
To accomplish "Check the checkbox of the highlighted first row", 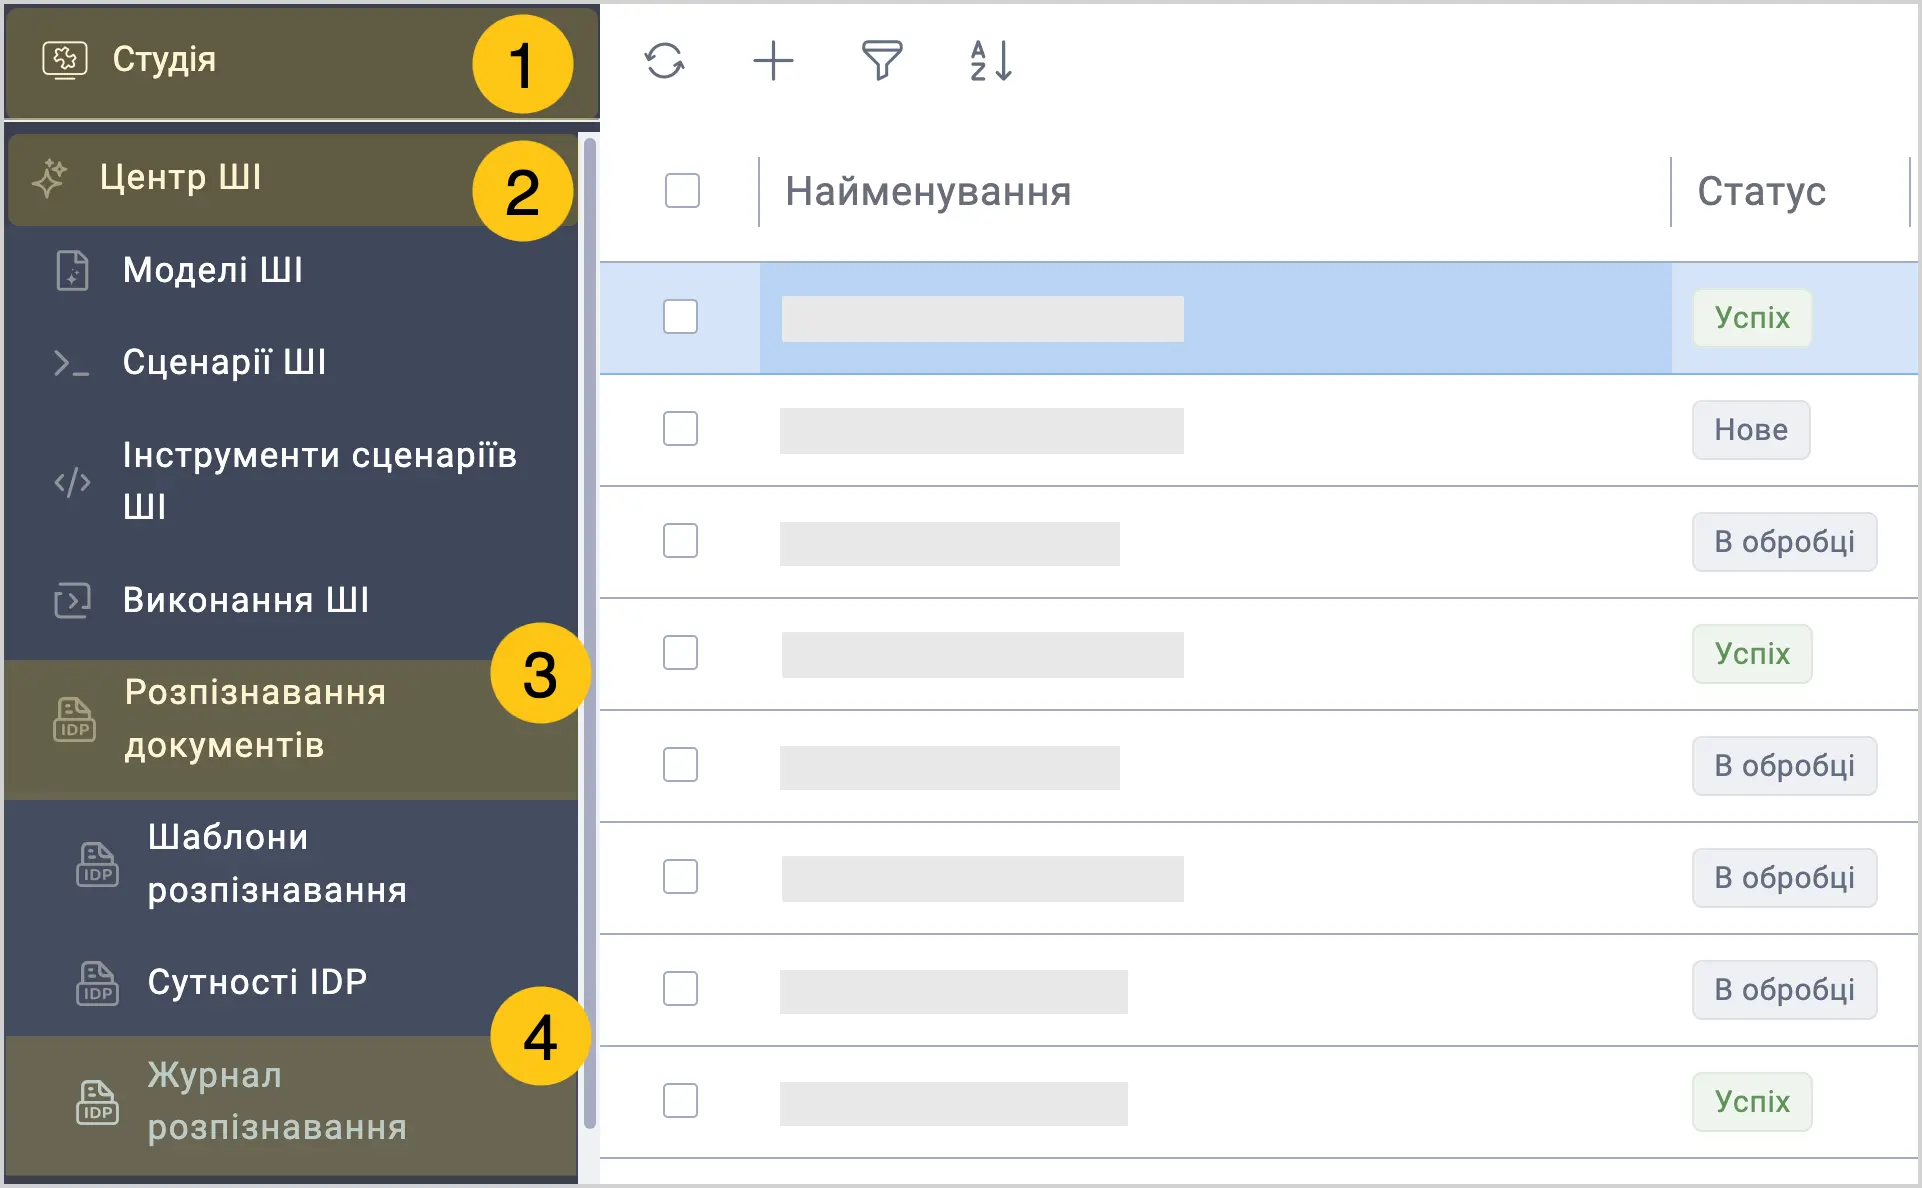I will click(680, 317).
